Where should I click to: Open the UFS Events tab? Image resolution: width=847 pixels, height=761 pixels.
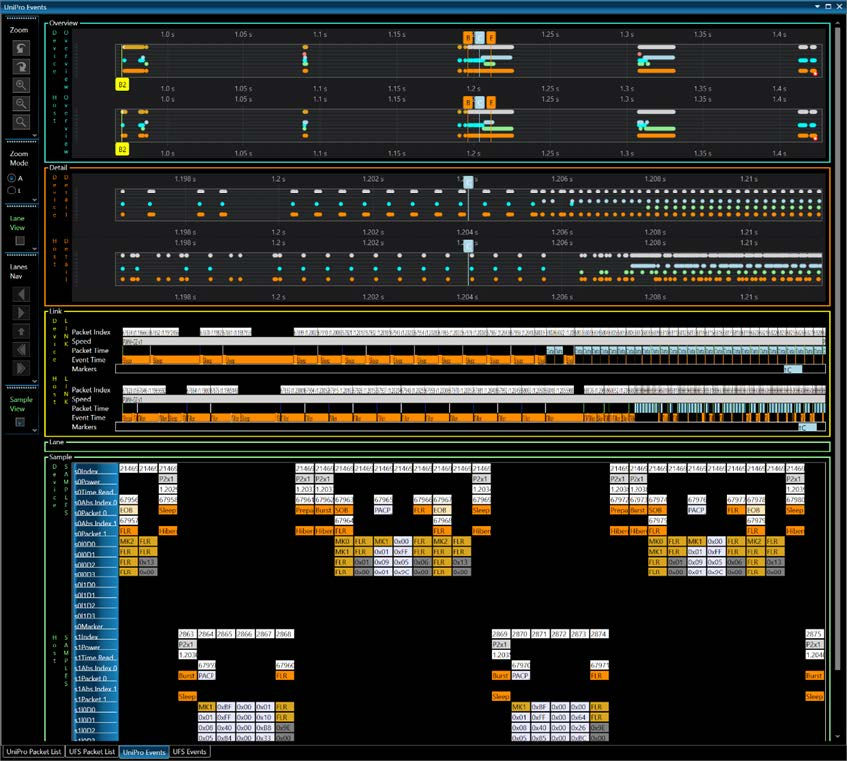[x=189, y=752]
